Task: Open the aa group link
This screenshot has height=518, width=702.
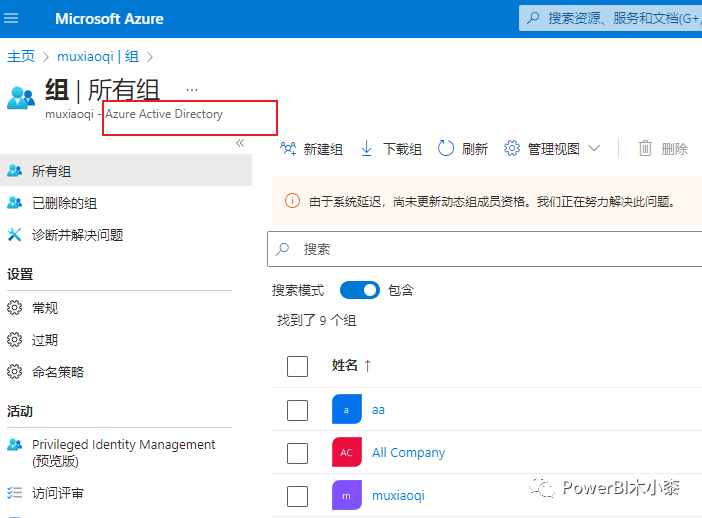Action: click(x=378, y=410)
